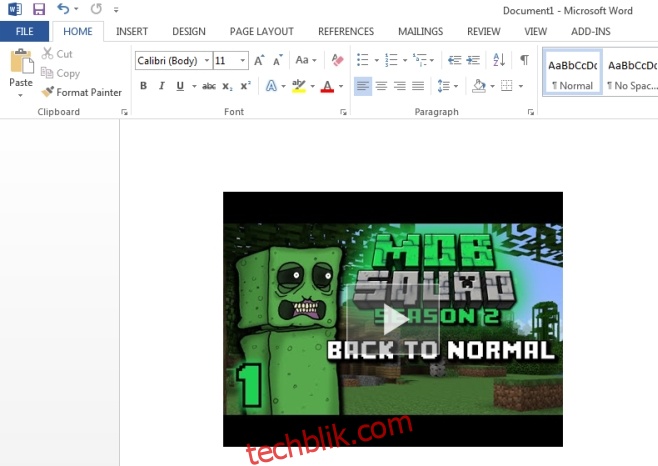Undo the last action
This screenshot has width=658, height=466.
[x=63, y=8]
